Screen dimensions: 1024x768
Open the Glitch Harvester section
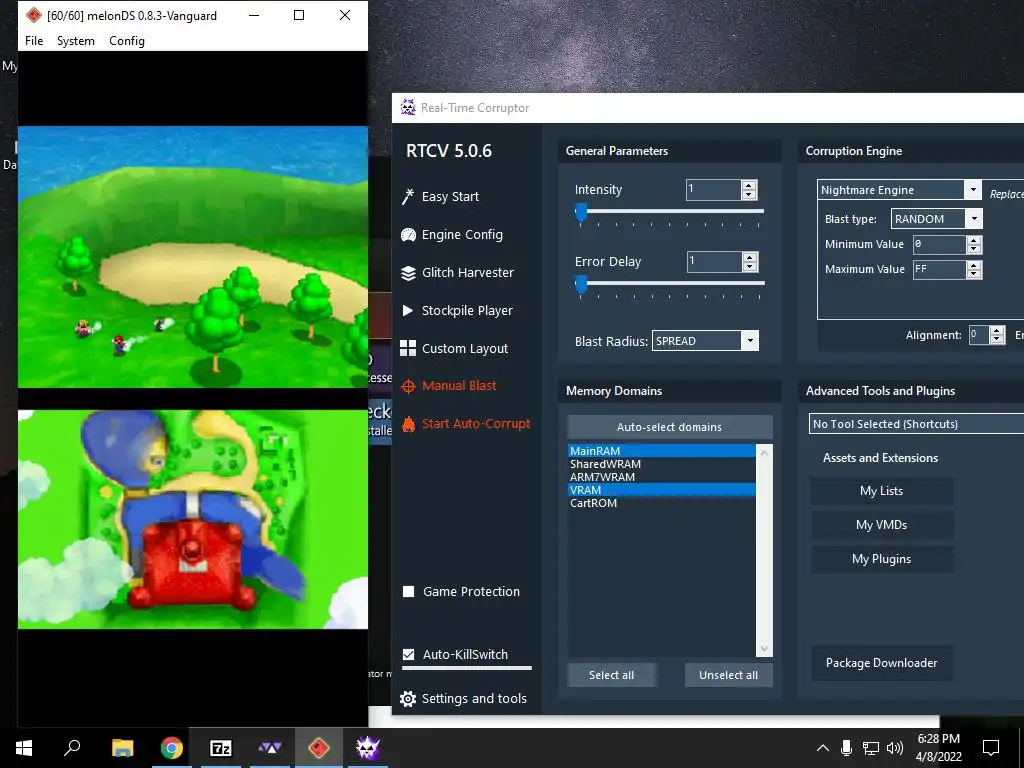(468, 272)
